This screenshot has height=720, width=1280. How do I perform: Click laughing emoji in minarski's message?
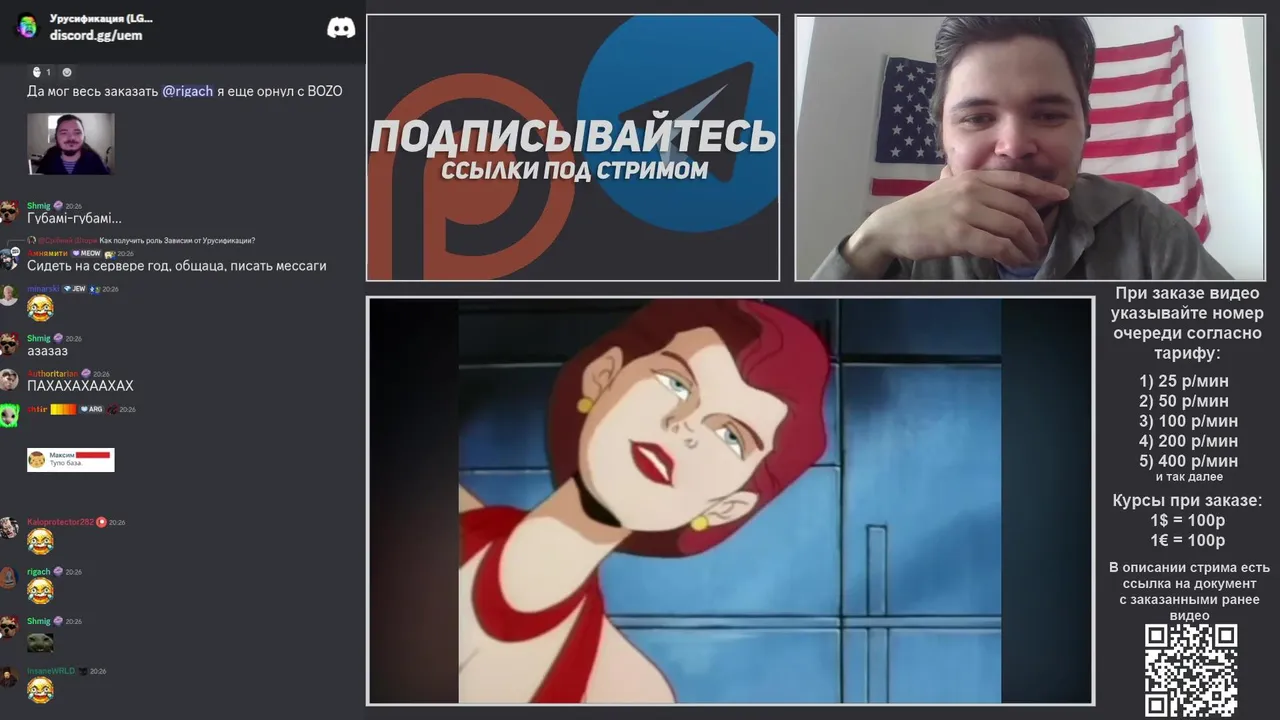pyautogui.click(x=40, y=308)
